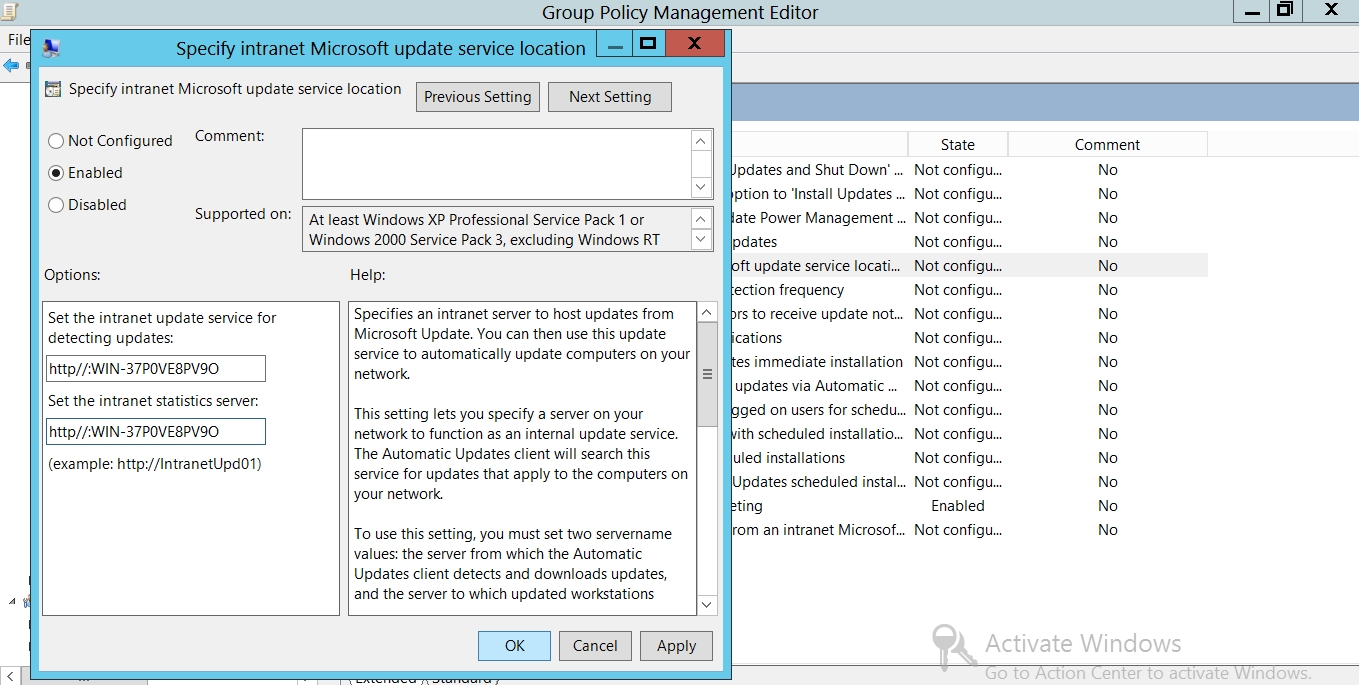This screenshot has height=685, width=1359.
Task: Click Cancel to discard changes
Action: tap(595, 646)
